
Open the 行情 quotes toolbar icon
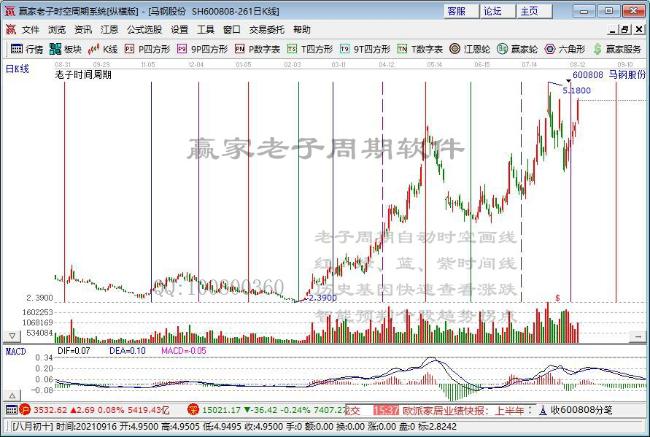tap(27, 49)
